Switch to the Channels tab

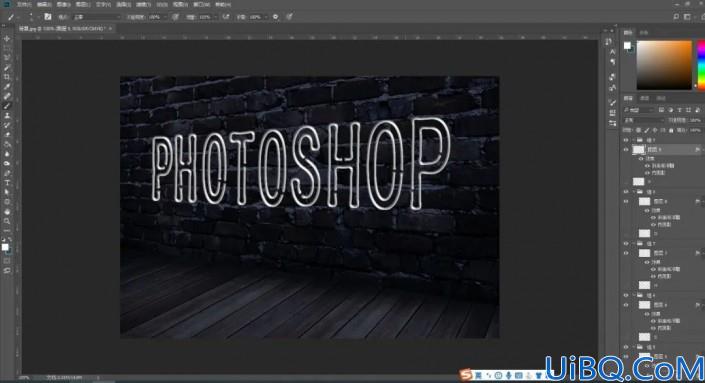click(x=644, y=98)
